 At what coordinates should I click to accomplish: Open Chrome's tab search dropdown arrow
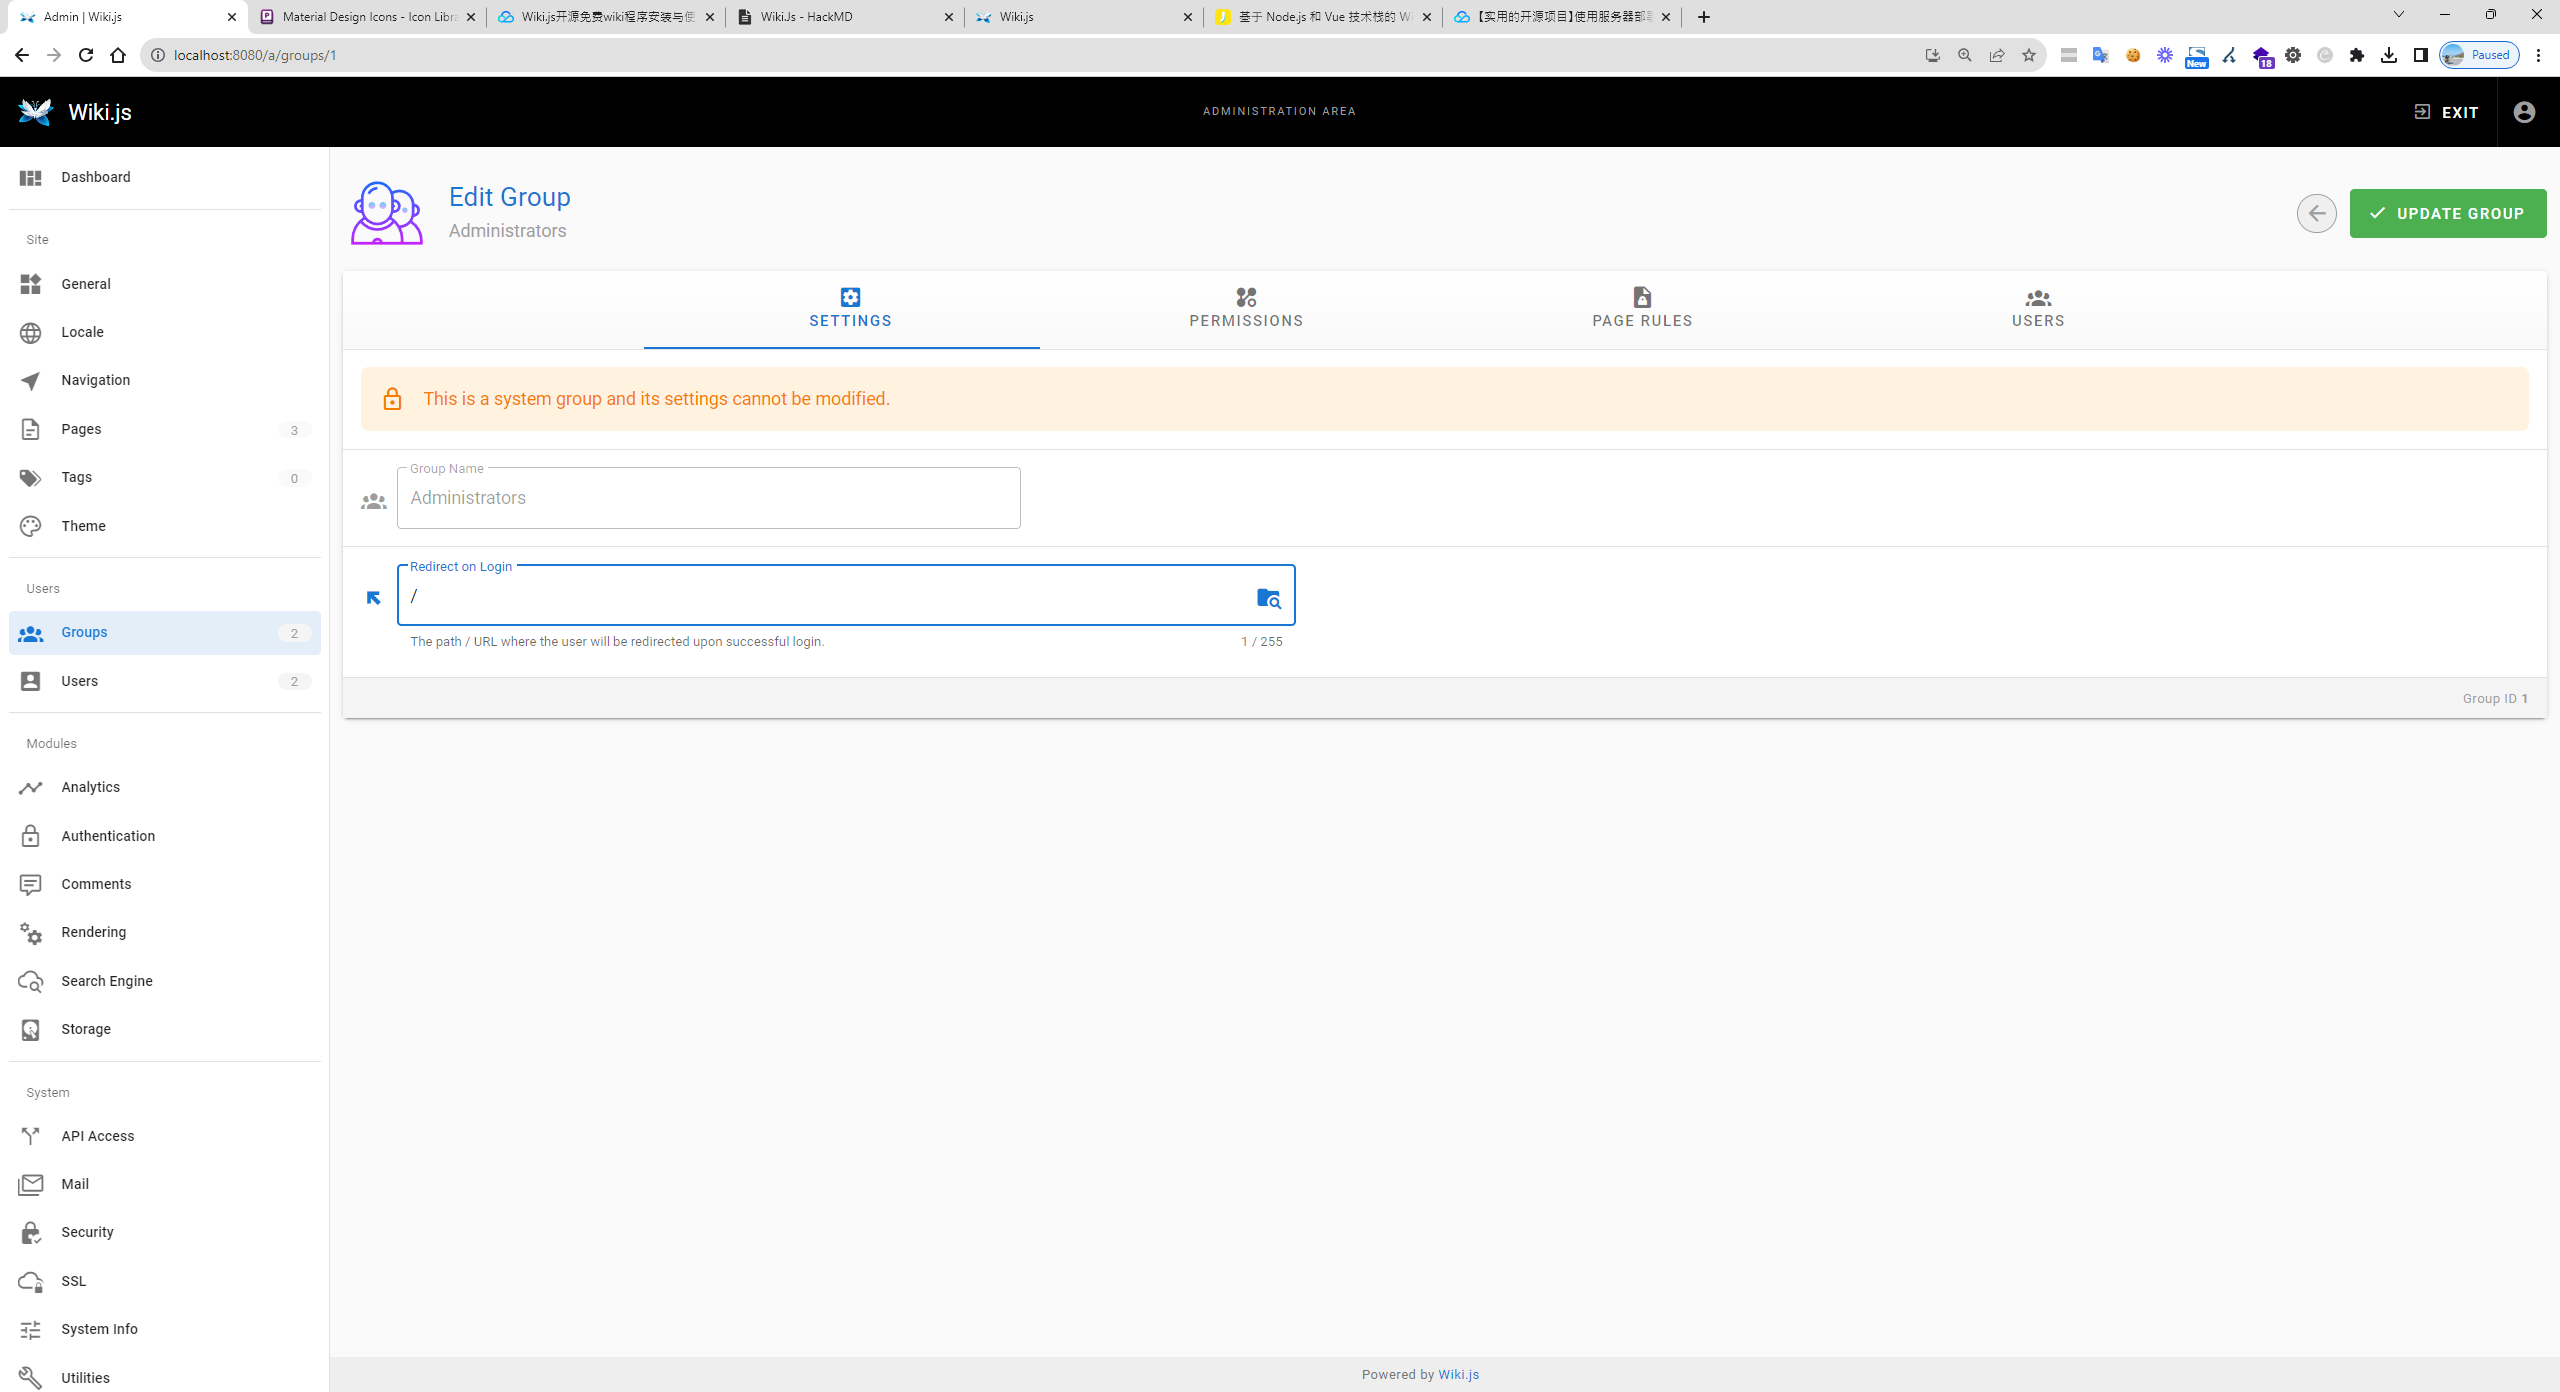point(2398,15)
